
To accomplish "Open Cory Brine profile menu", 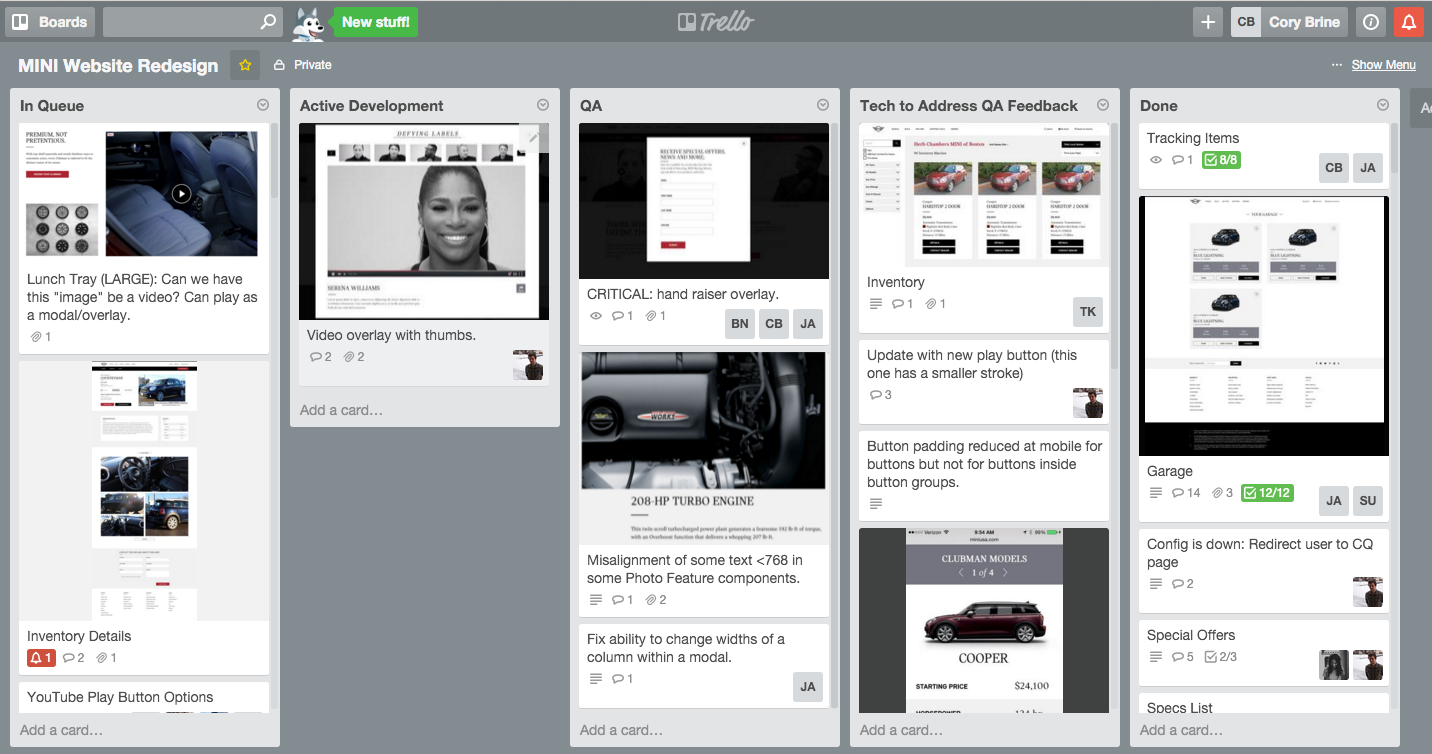I will point(1289,21).
